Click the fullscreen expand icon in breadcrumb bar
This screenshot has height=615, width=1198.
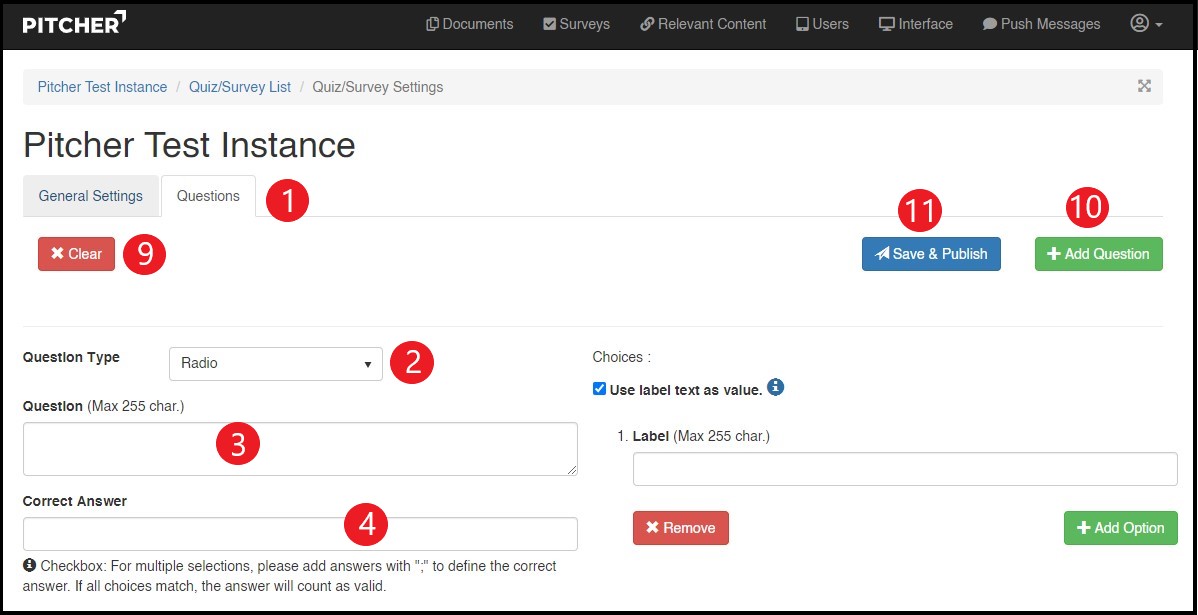1144,86
